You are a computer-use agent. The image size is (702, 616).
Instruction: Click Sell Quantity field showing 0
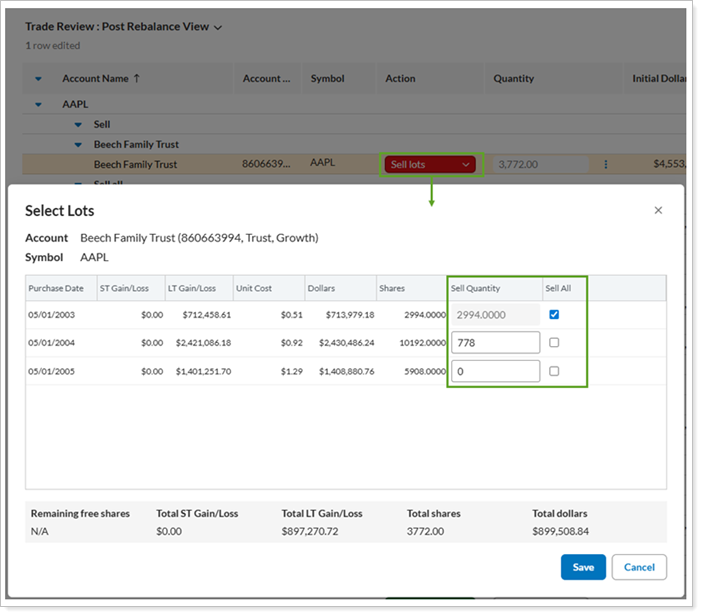click(495, 371)
